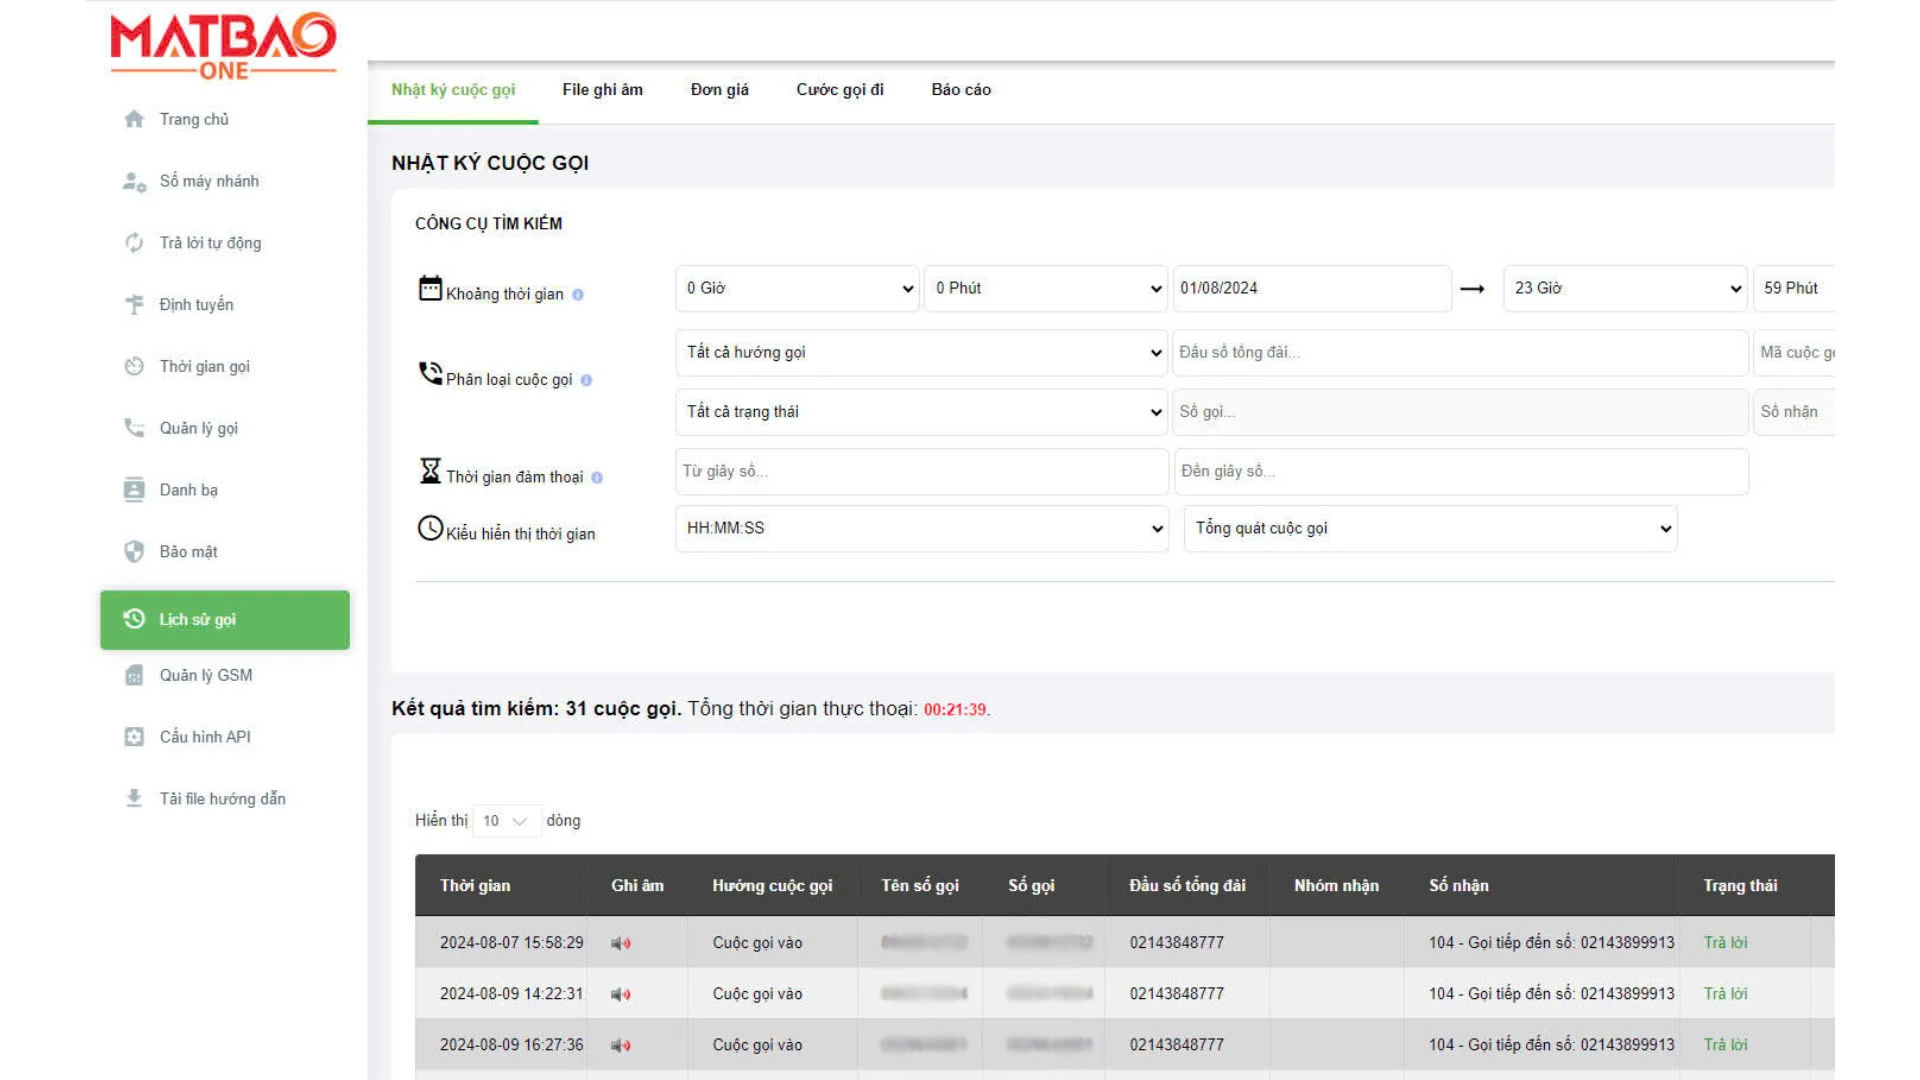The image size is (1920, 1080).
Task: Play recording for the 15:58:29 call
Action: (621, 943)
